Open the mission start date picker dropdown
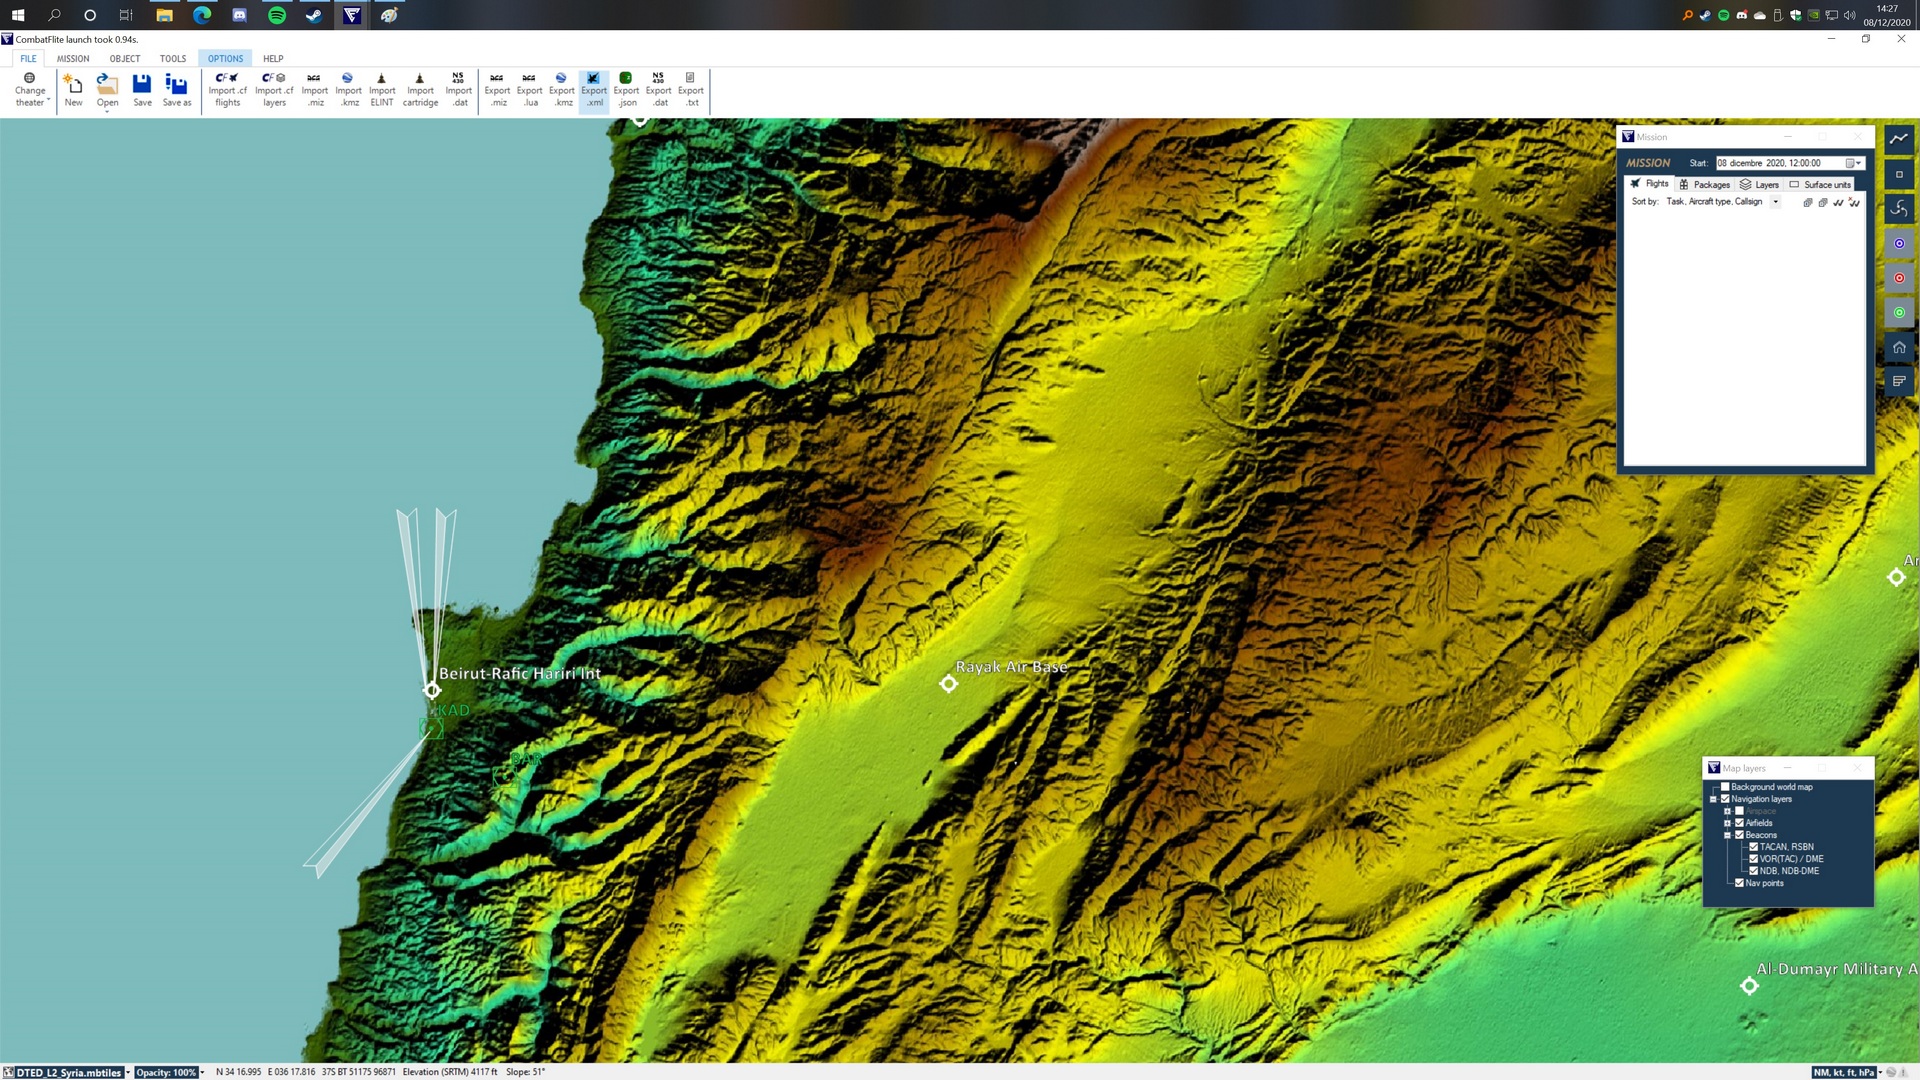1920x1080 pixels. [1853, 163]
